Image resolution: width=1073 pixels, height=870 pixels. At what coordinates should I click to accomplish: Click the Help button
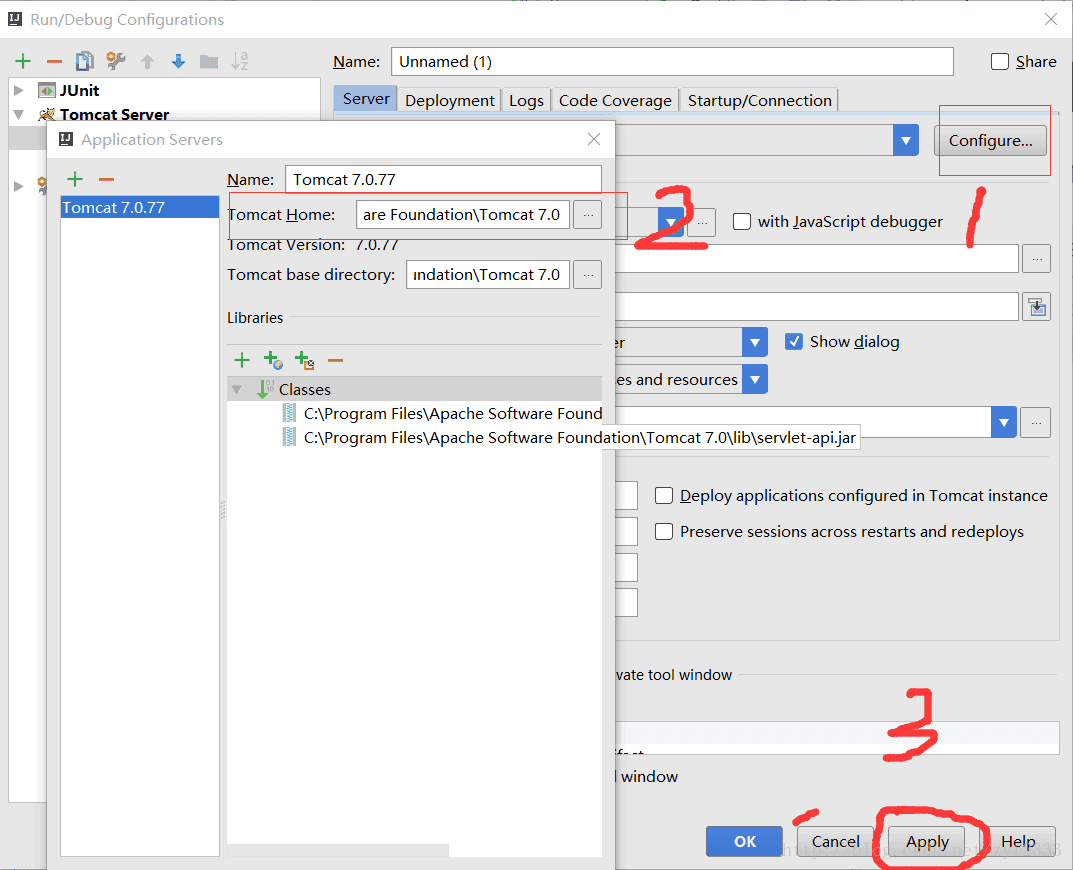pyautogui.click(x=1018, y=841)
